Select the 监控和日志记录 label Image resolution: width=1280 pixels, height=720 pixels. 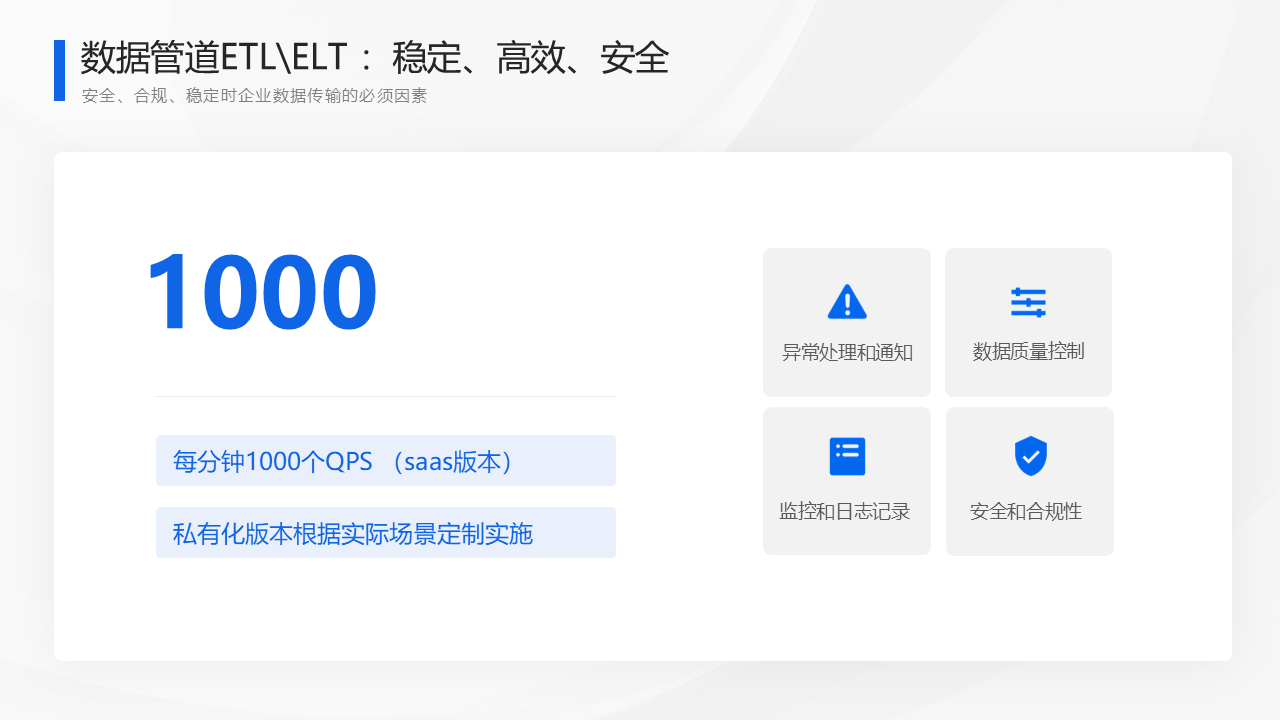845,511
